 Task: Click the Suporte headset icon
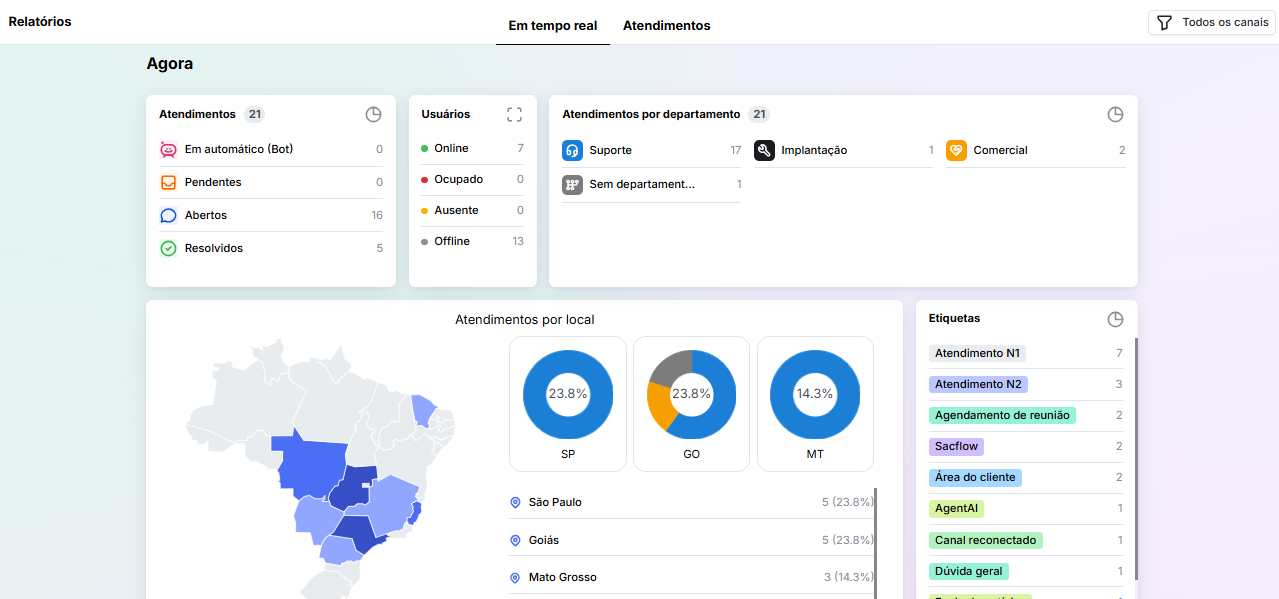572,151
